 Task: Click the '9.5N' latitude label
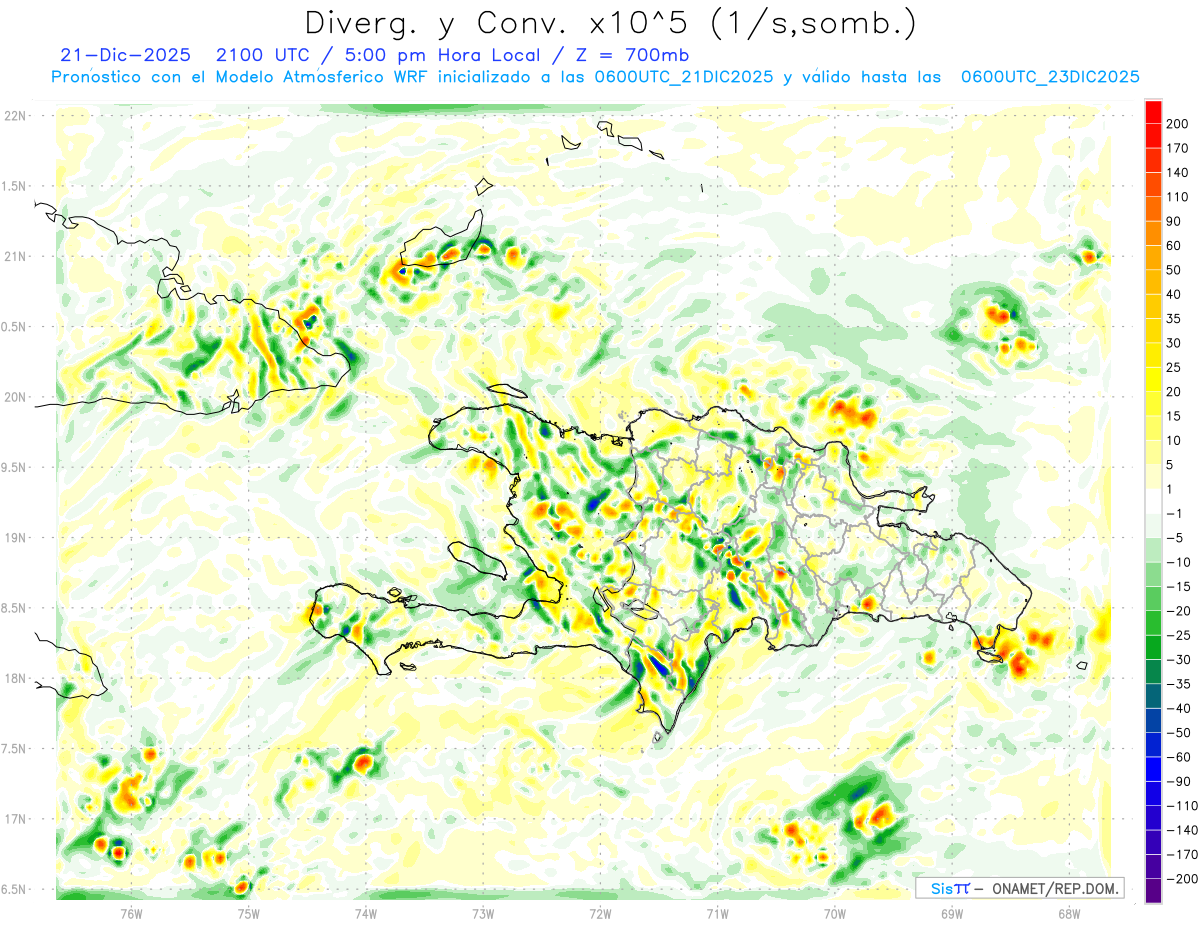click(x=15, y=467)
